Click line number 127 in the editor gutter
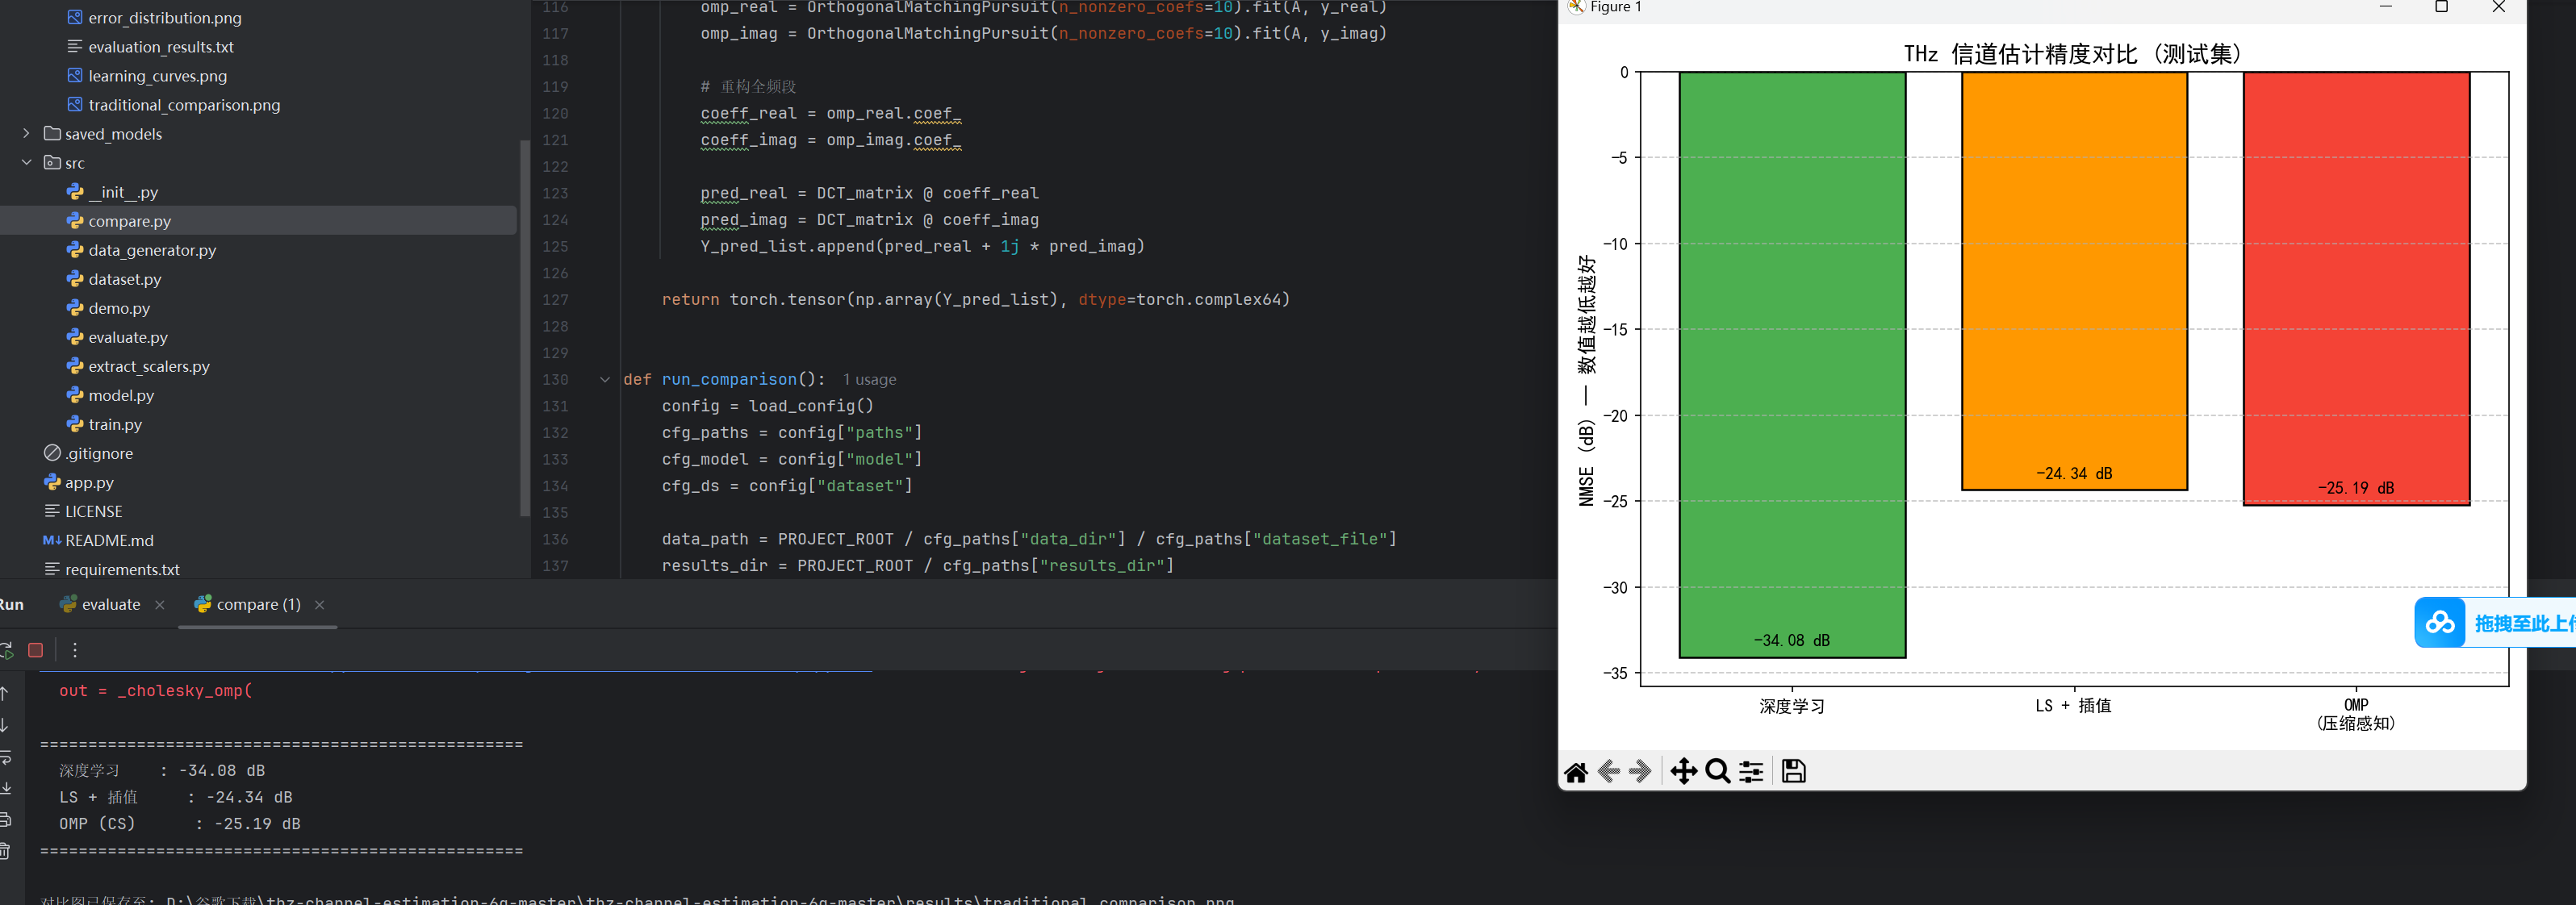 tap(555, 300)
